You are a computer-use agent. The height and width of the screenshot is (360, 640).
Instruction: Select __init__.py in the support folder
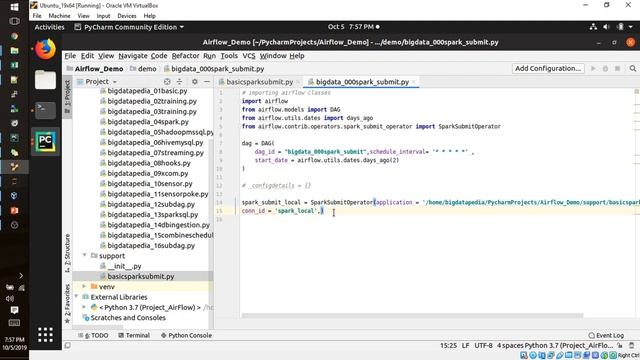coord(124,266)
